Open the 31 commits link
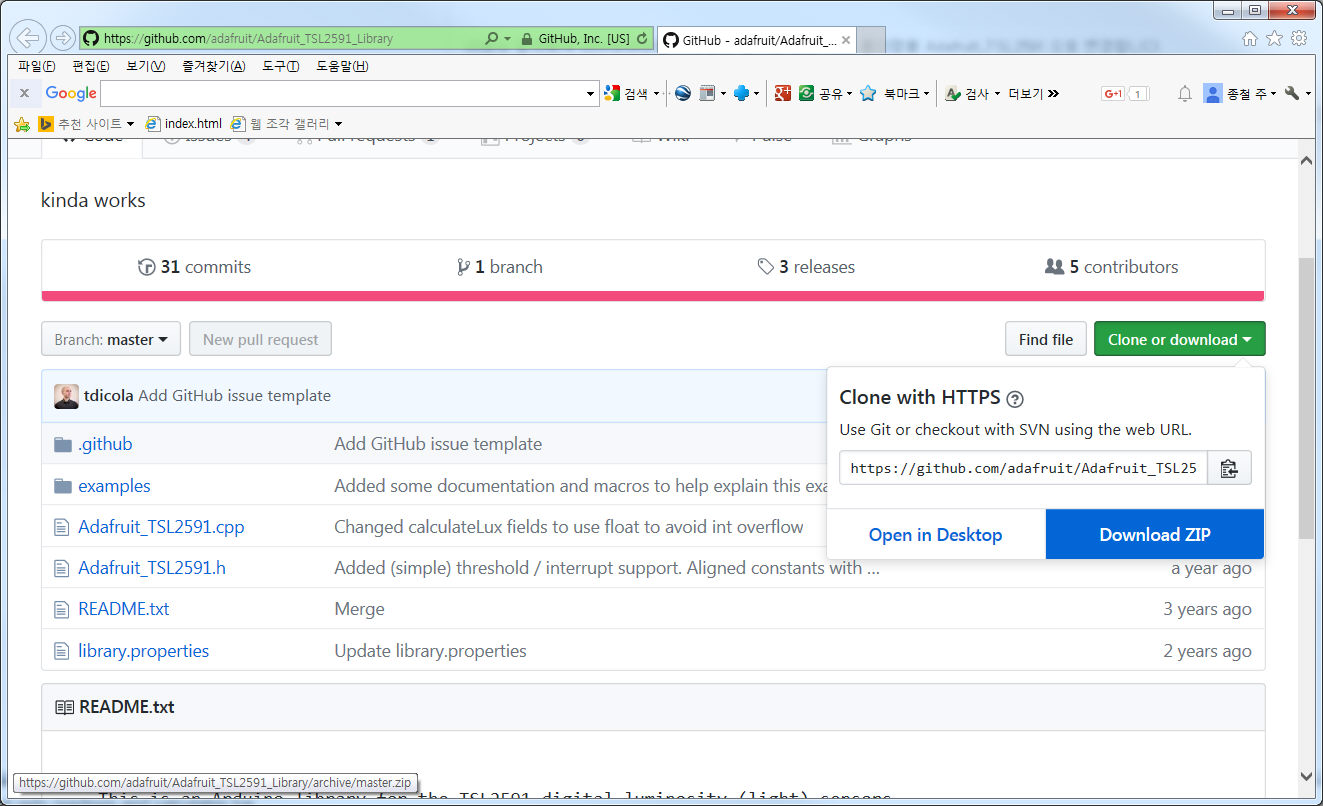The image size is (1323, 806). [x=194, y=267]
